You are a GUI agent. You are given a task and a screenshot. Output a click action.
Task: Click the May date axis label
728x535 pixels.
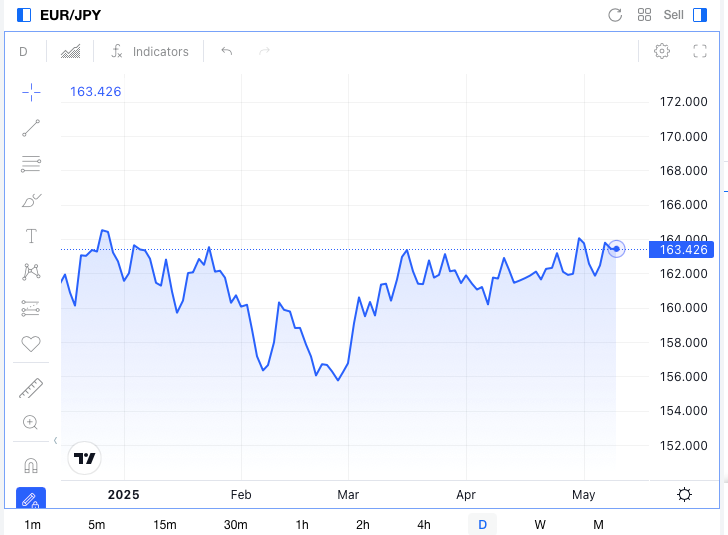point(584,495)
